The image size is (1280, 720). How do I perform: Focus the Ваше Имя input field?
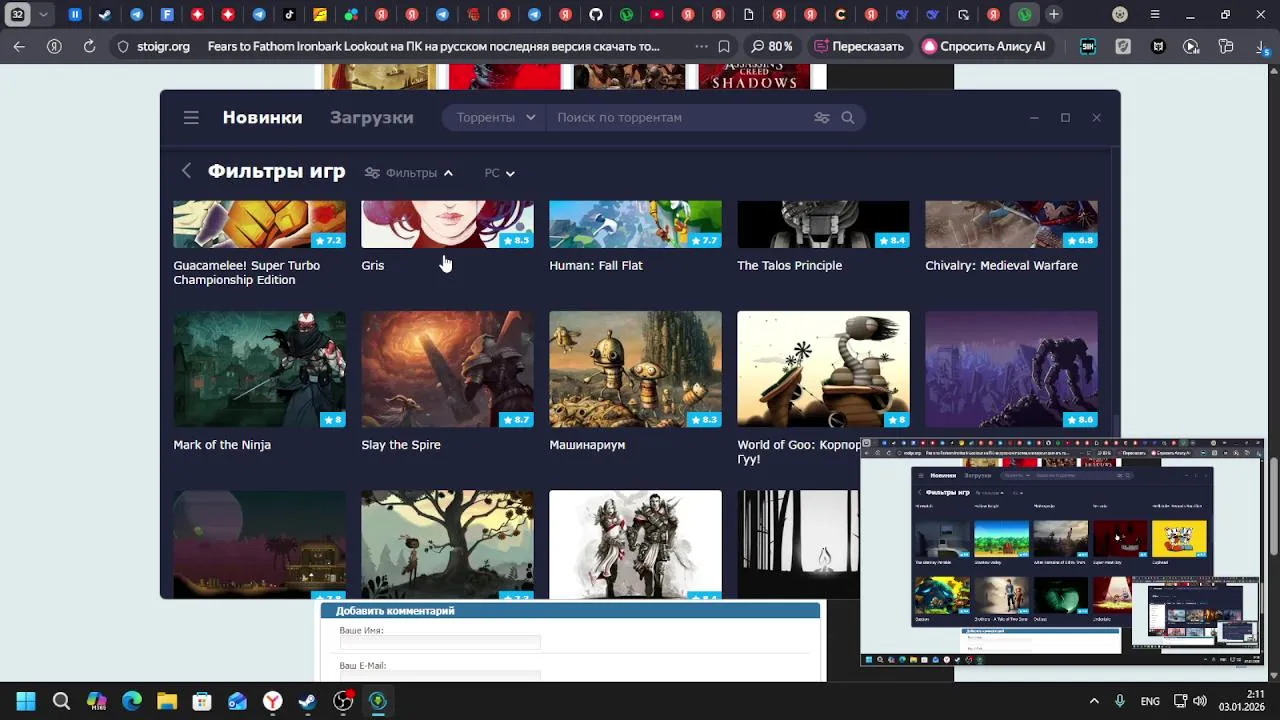440,643
